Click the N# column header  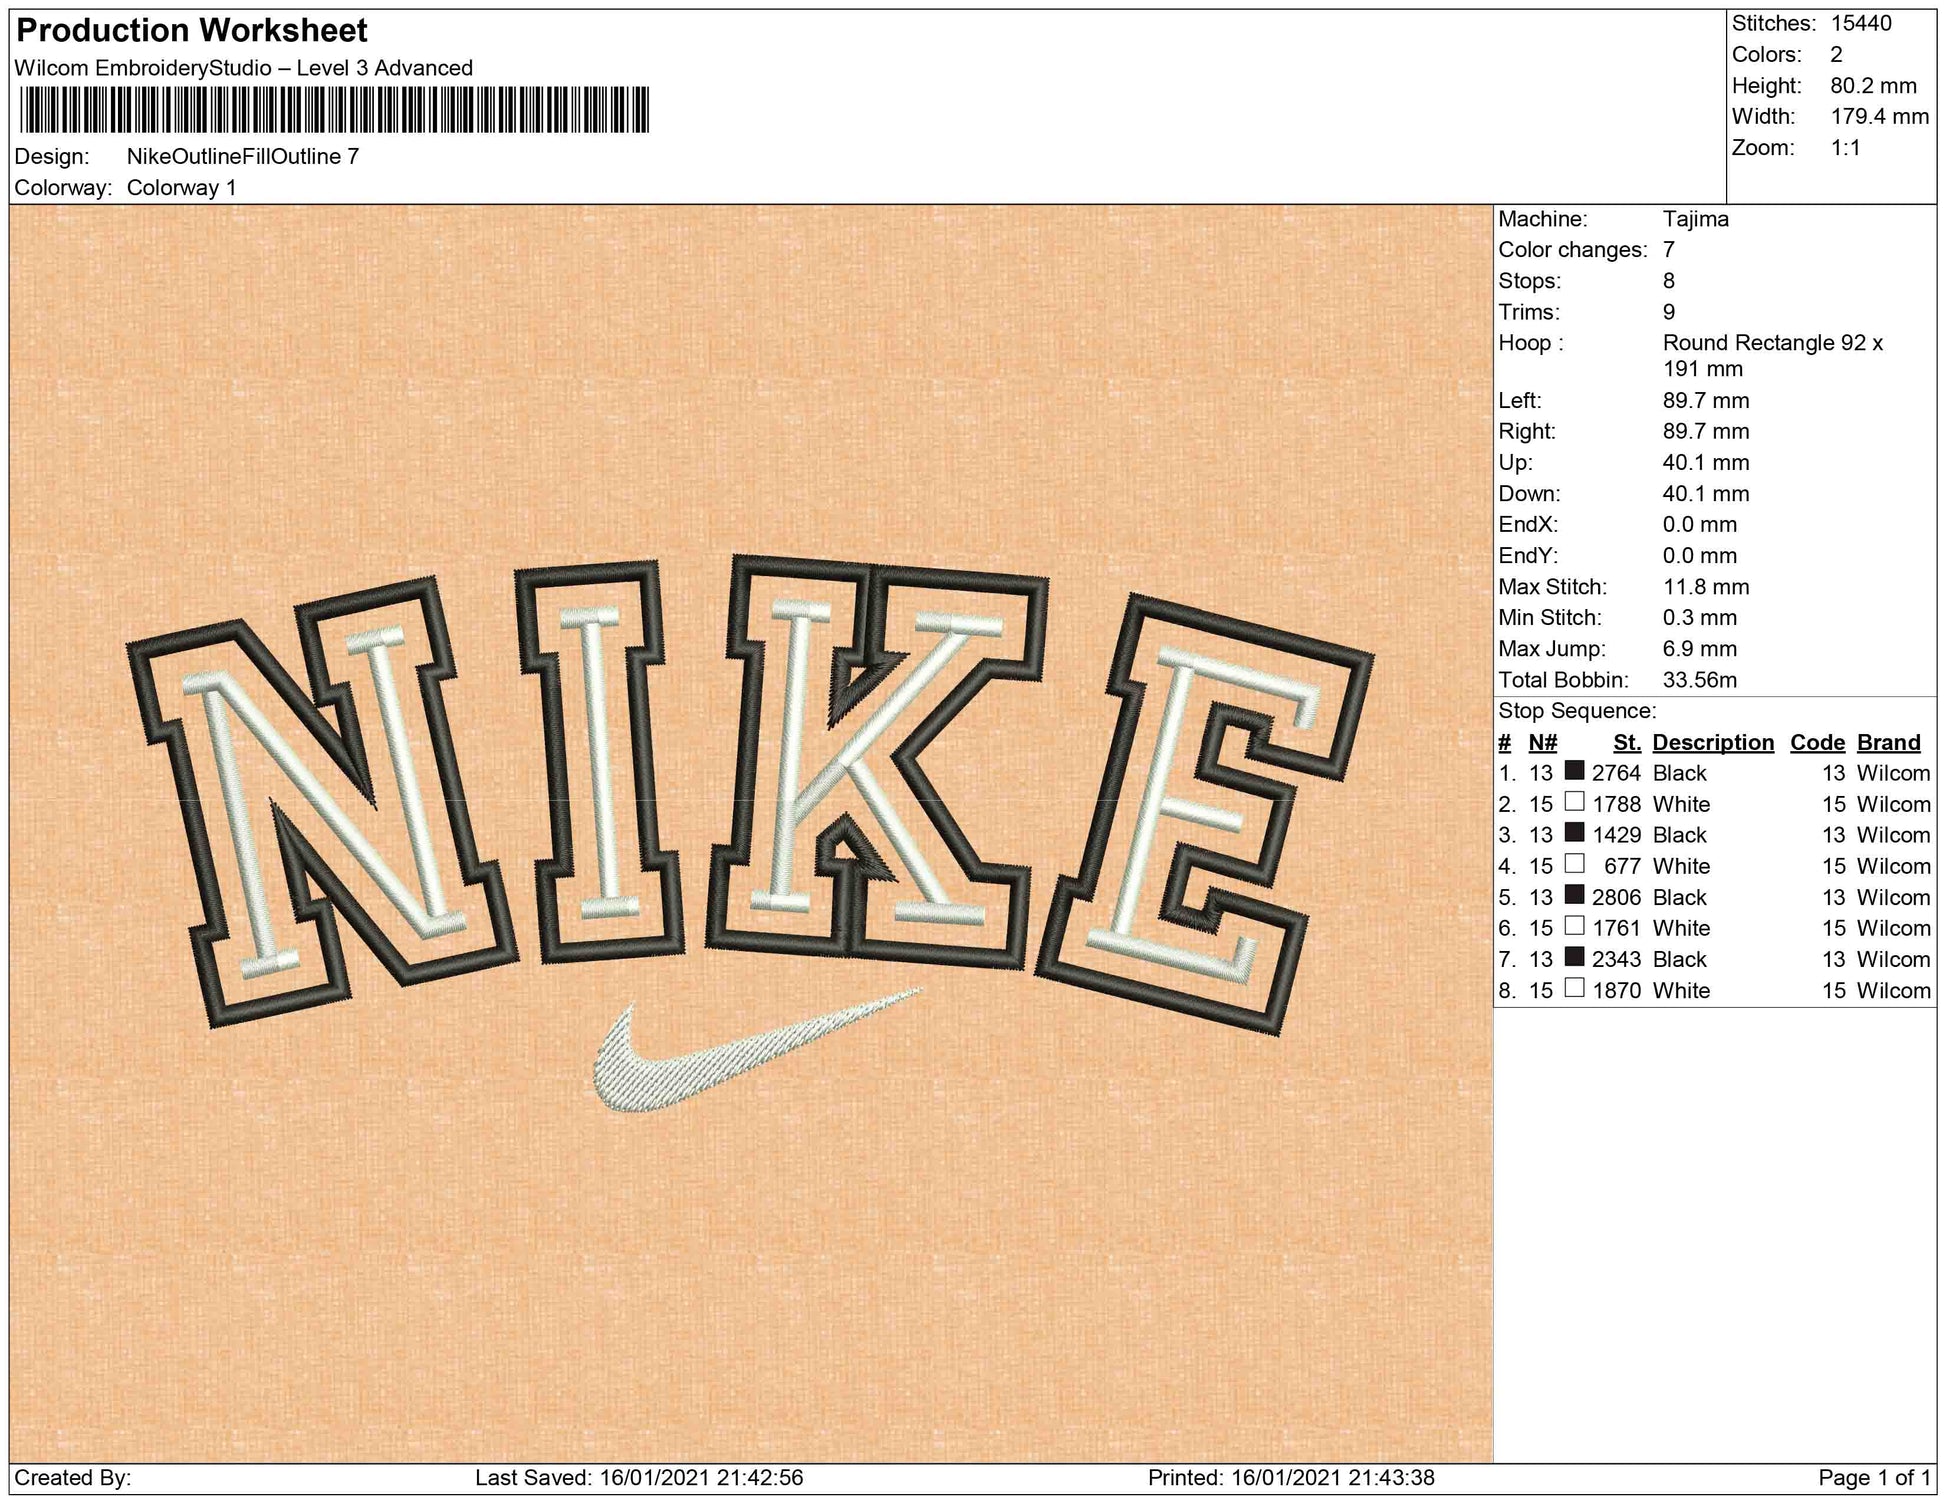click(1542, 742)
